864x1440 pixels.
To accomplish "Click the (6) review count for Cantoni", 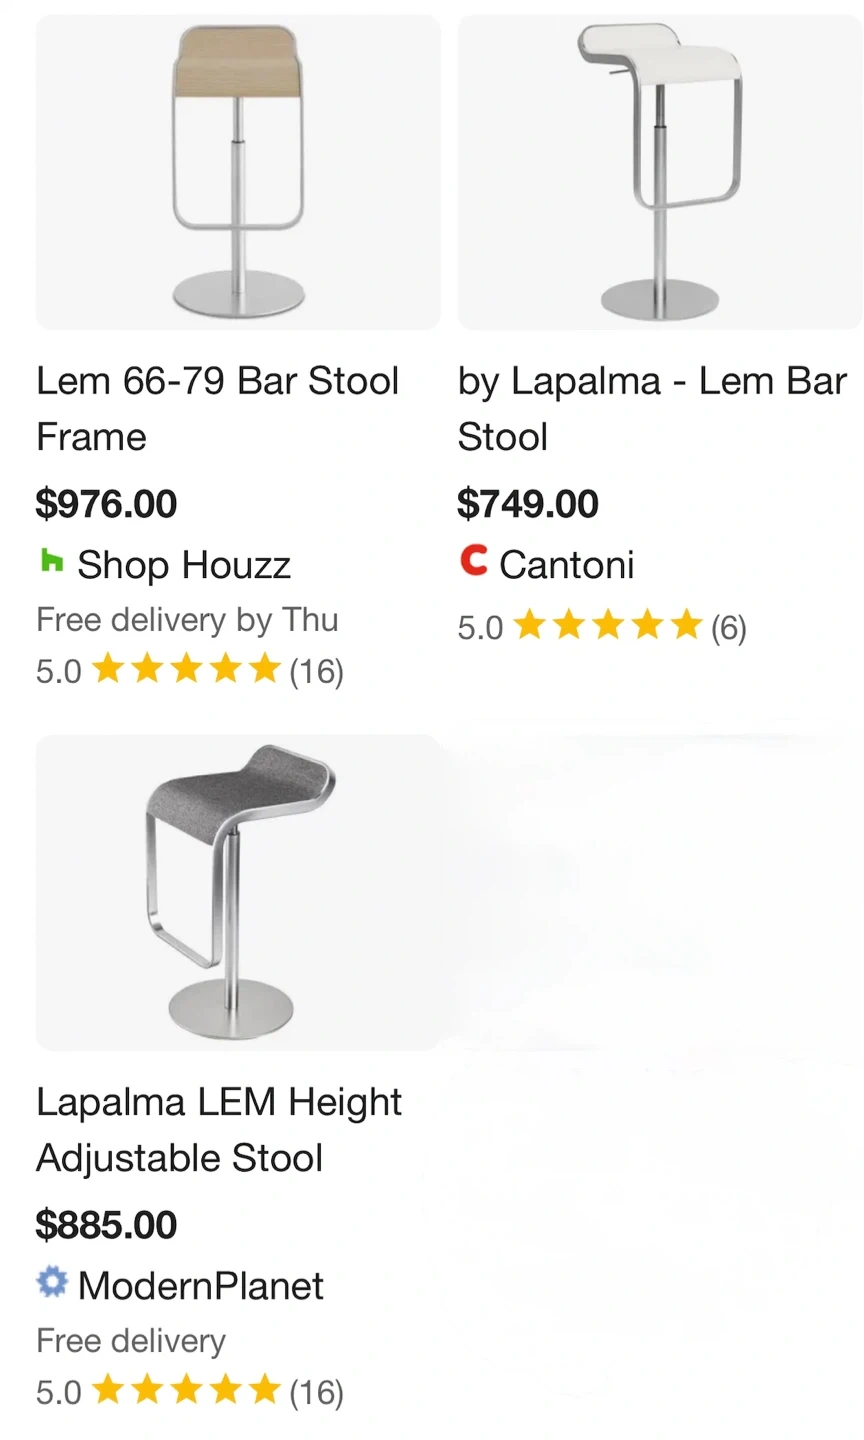I will click(x=728, y=628).
